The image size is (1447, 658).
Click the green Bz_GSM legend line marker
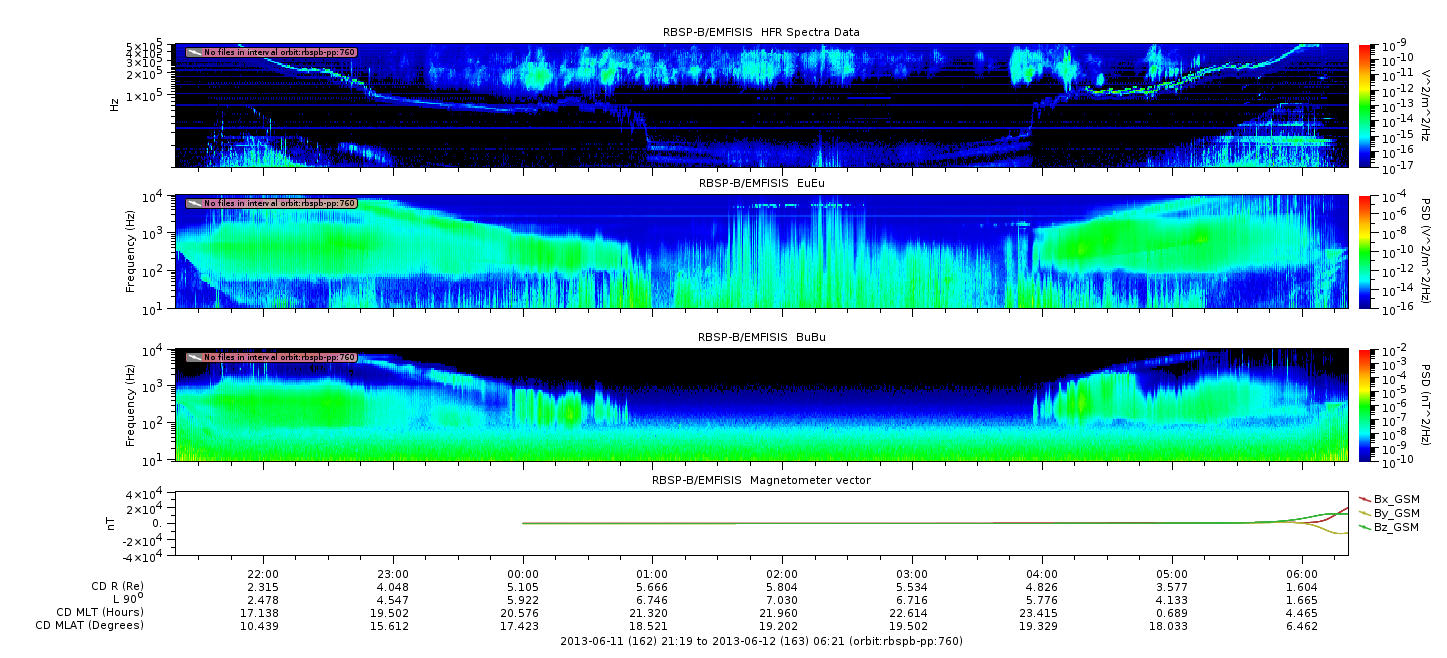coord(1365,526)
